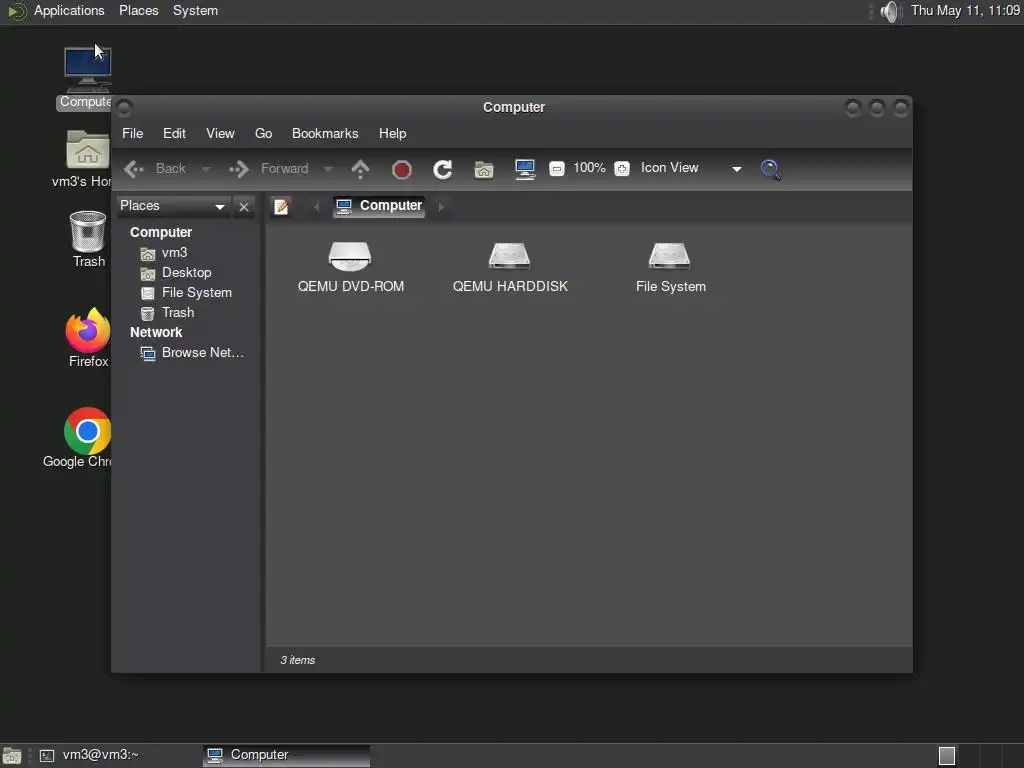Open the System panel menu
Image resolution: width=1024 pixels, height=768 pixels.
coord(195,11)
